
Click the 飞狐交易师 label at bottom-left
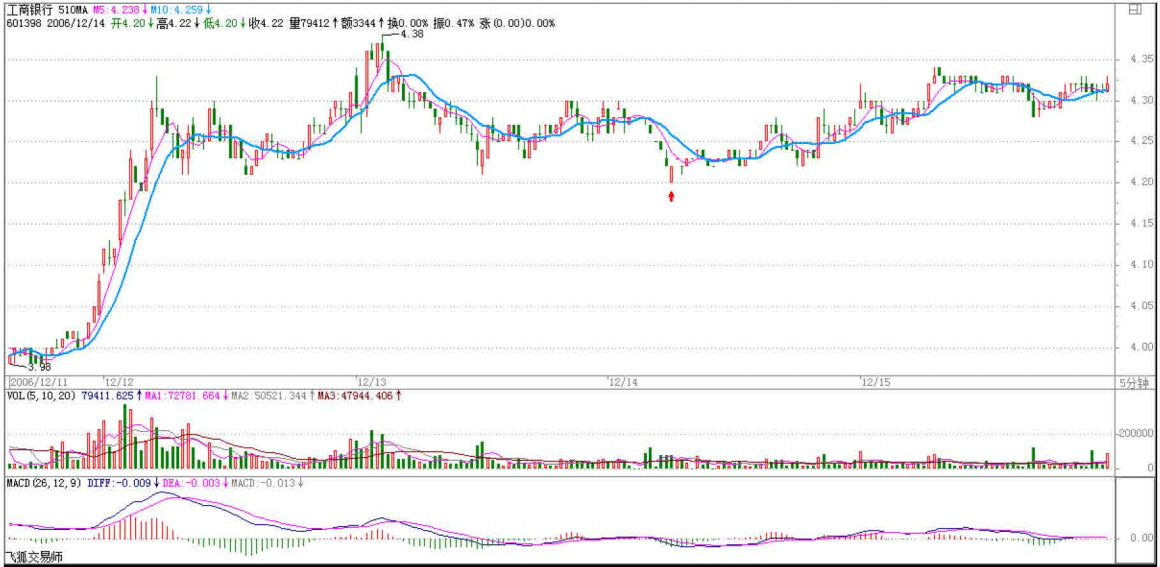tap(34, 557)
